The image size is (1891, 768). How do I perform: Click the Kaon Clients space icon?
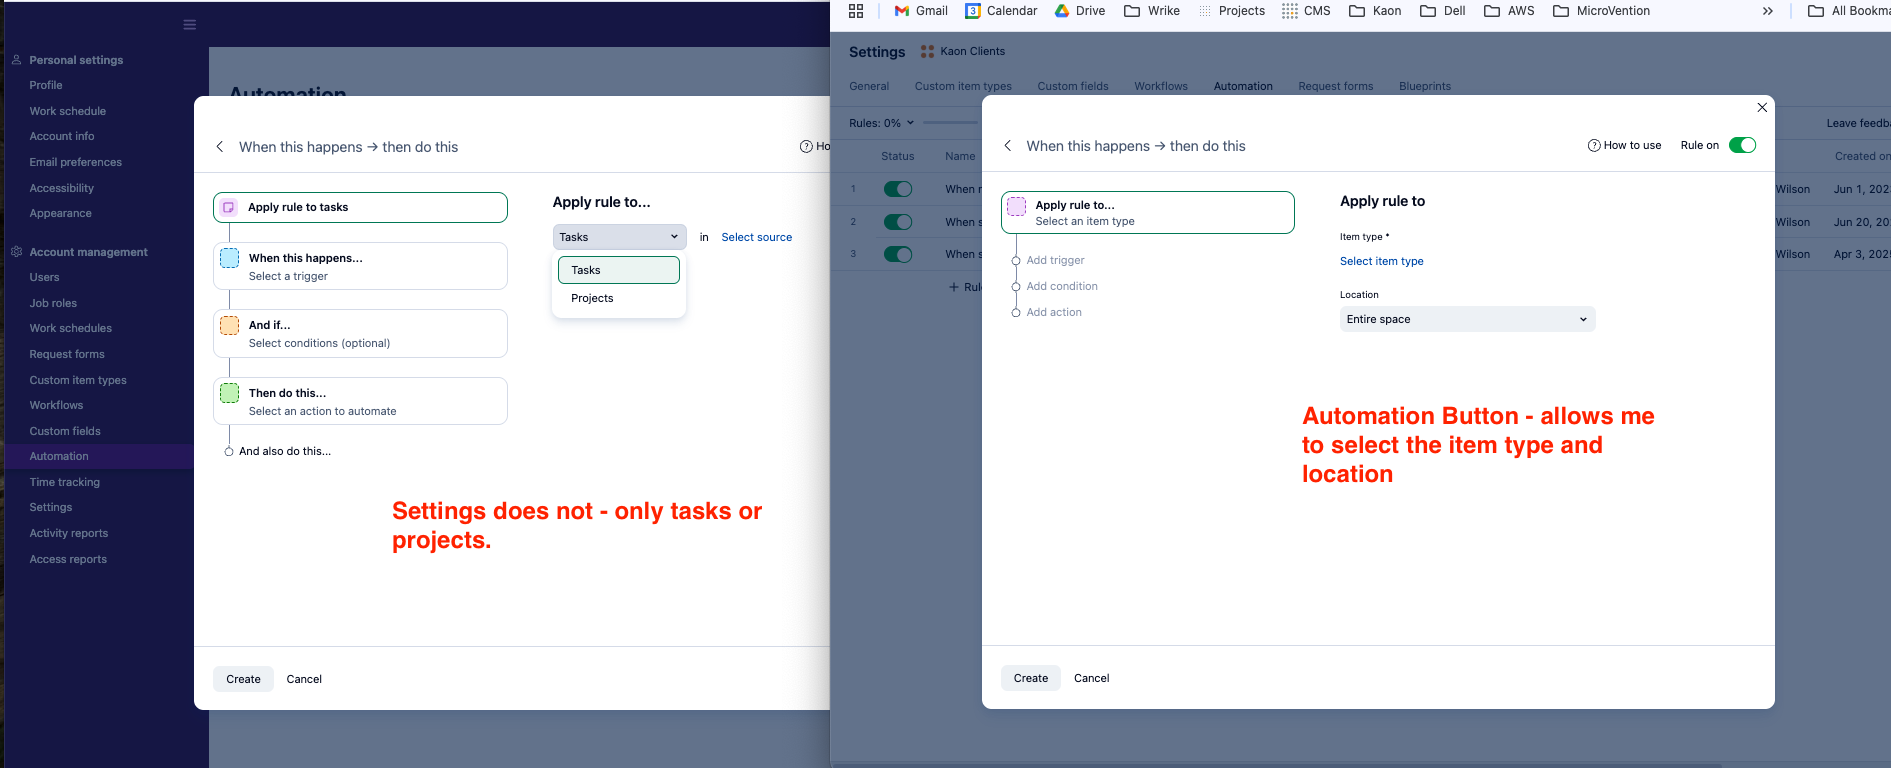tap(927, 51)
